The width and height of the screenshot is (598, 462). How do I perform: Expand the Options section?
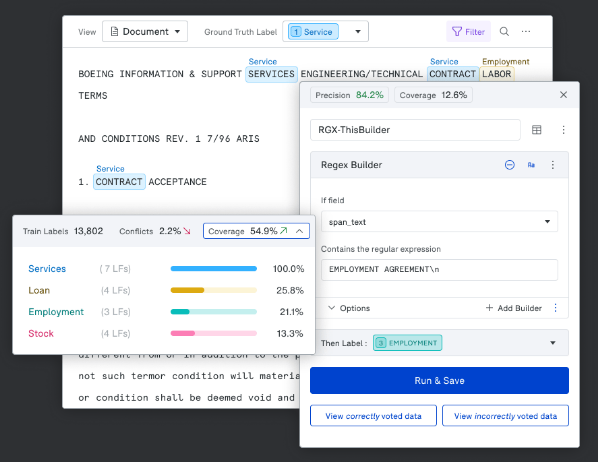pos(349,308)
